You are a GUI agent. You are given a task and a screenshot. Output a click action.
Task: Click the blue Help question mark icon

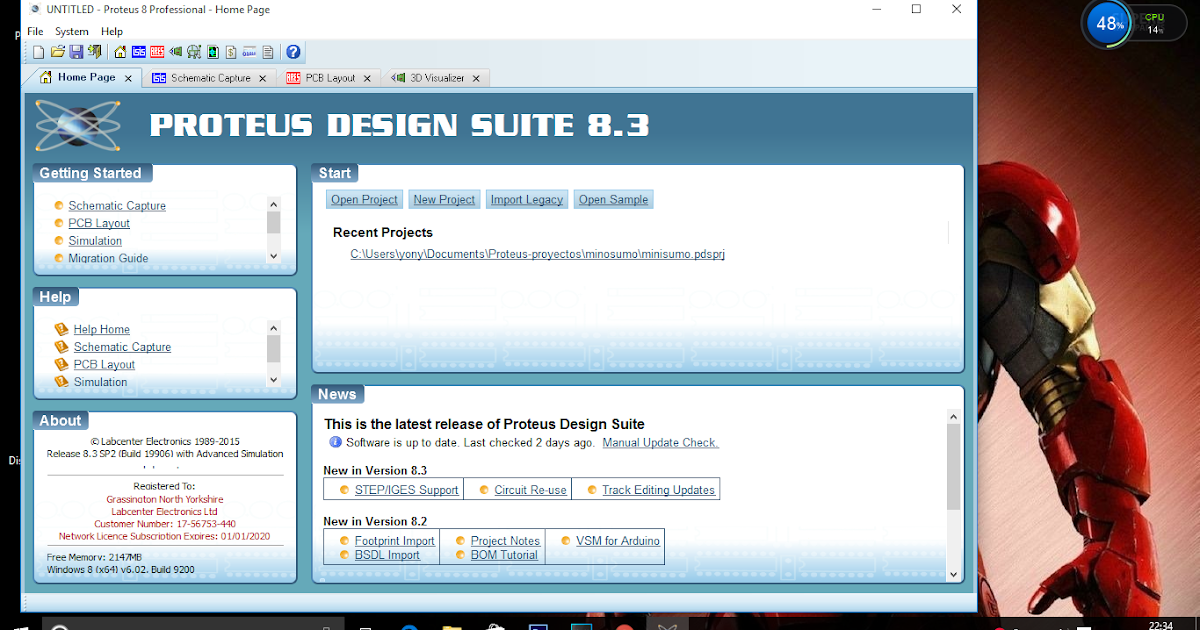click(293, 52)
